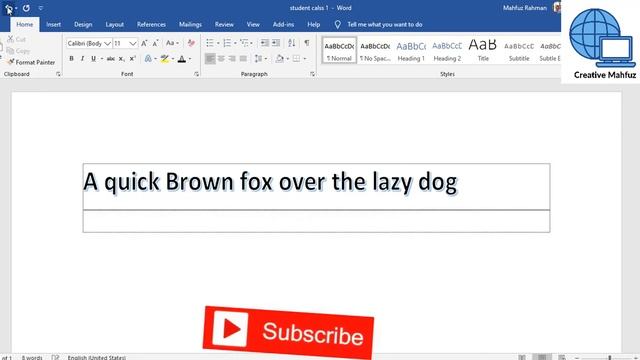
Task: Apply the yellow Text Highlight Color
Action: tap(164, 59)
